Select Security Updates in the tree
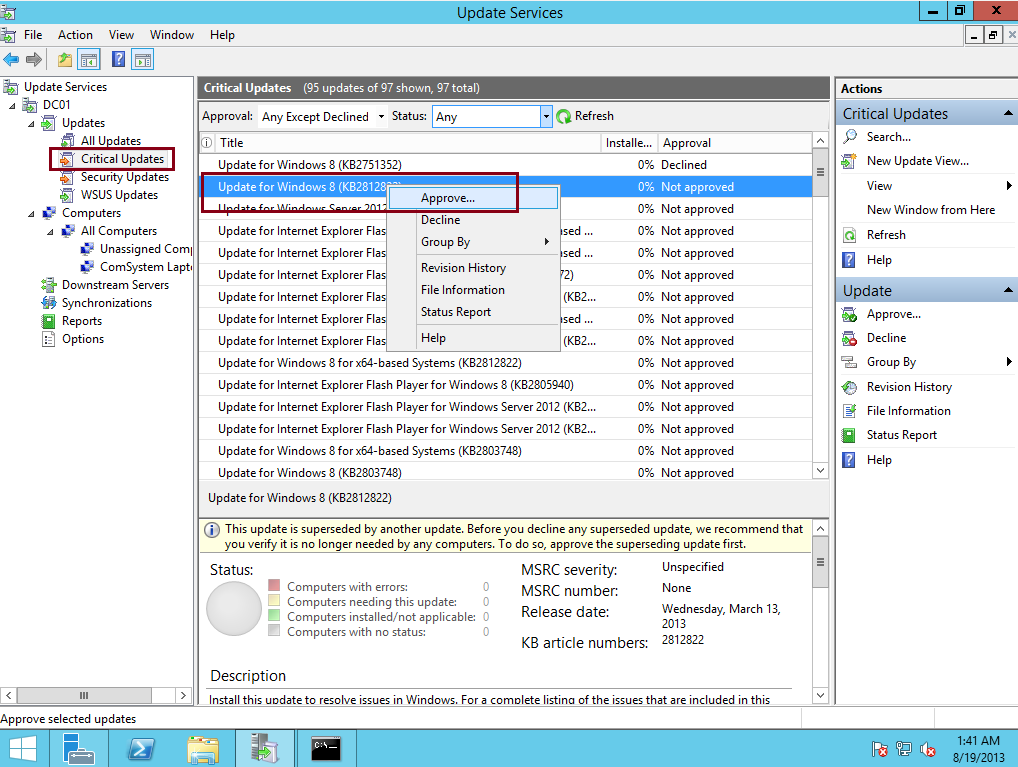 [x=125, y=177]
